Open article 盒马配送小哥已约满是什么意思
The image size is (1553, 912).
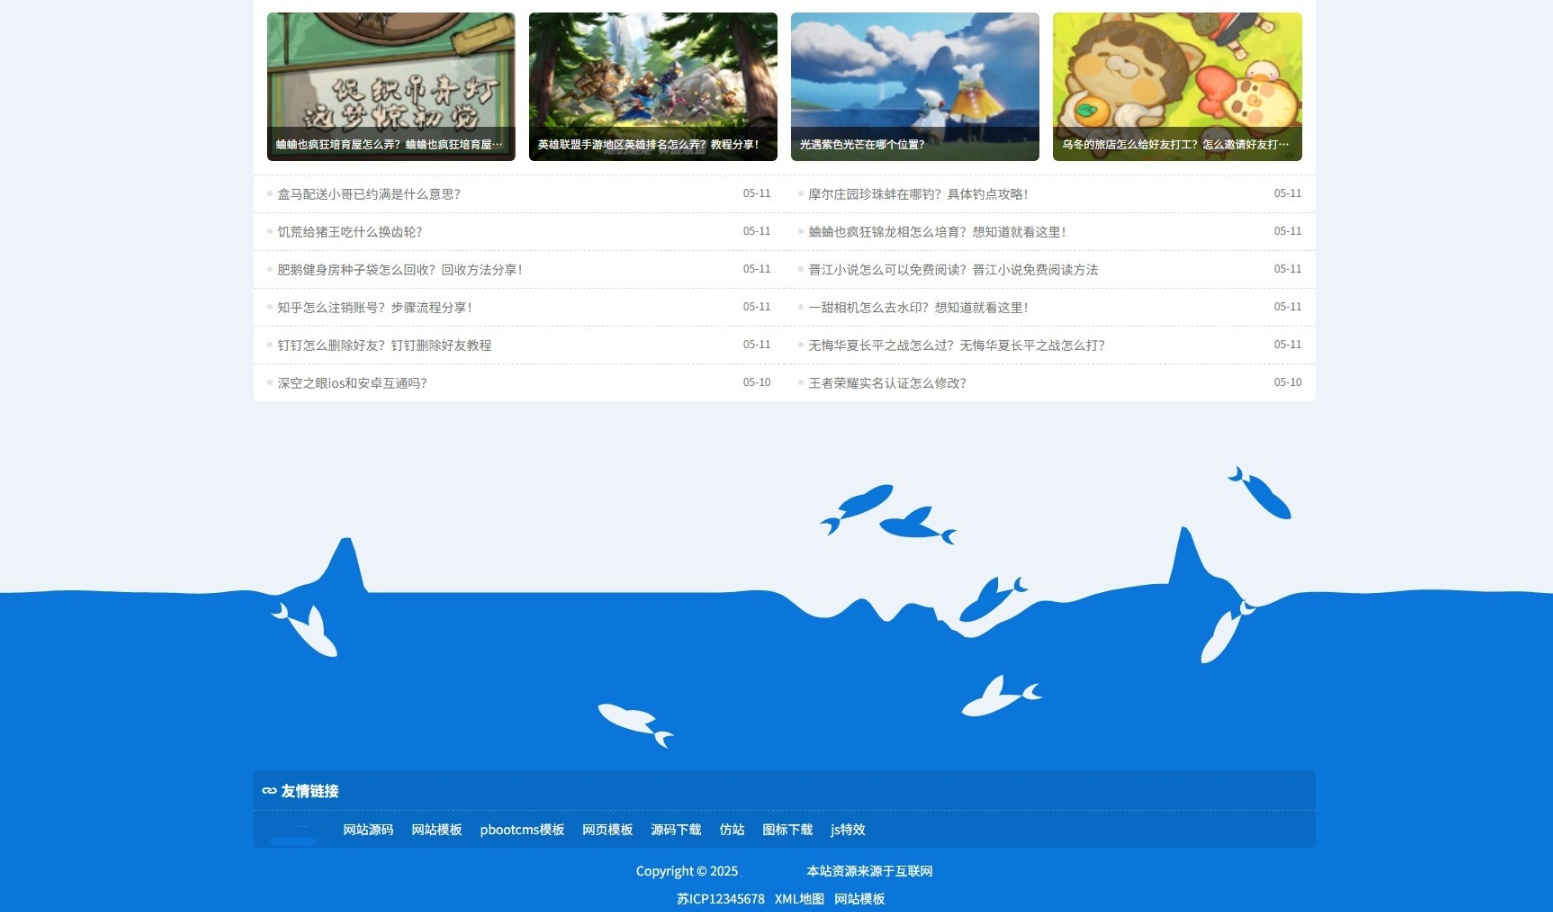click(x=369, y=194)
